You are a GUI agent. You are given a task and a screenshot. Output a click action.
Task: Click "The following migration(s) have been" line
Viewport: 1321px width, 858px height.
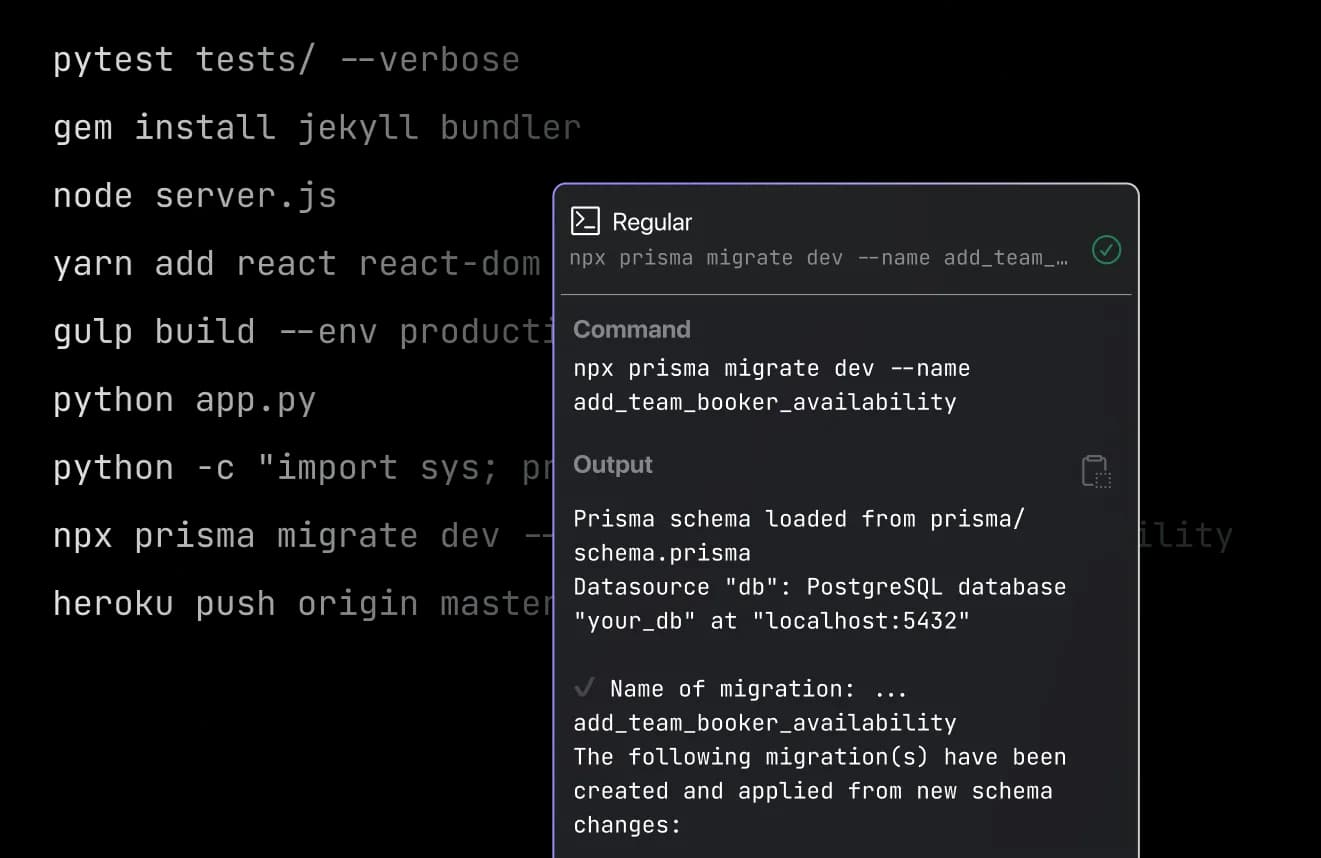[x=819, y=757]
